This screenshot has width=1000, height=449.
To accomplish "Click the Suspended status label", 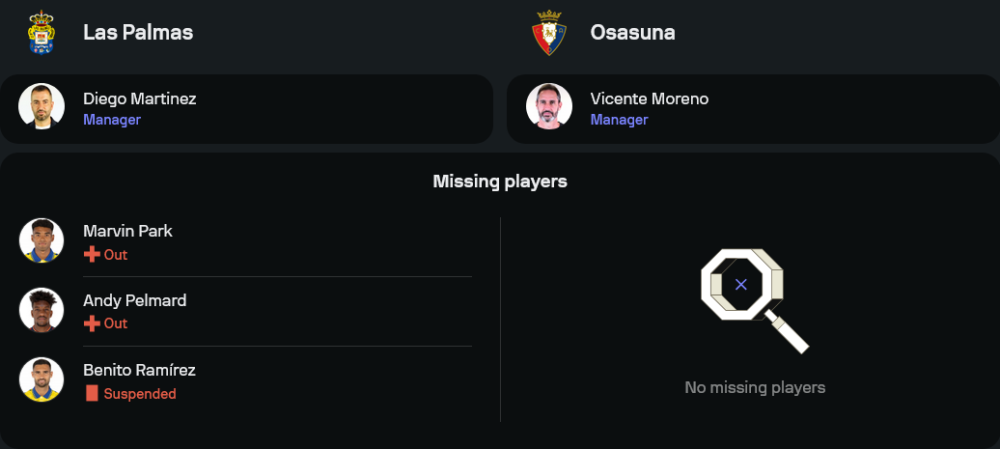I will click(140, 394).
